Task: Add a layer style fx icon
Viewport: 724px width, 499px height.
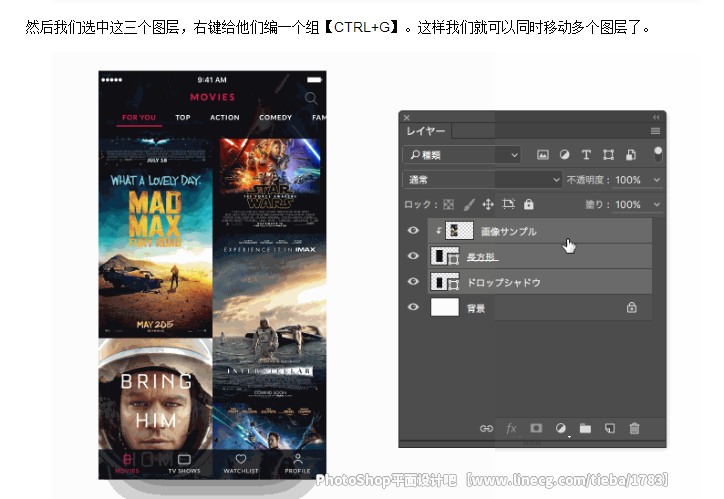Action: (x=511, y=428)
